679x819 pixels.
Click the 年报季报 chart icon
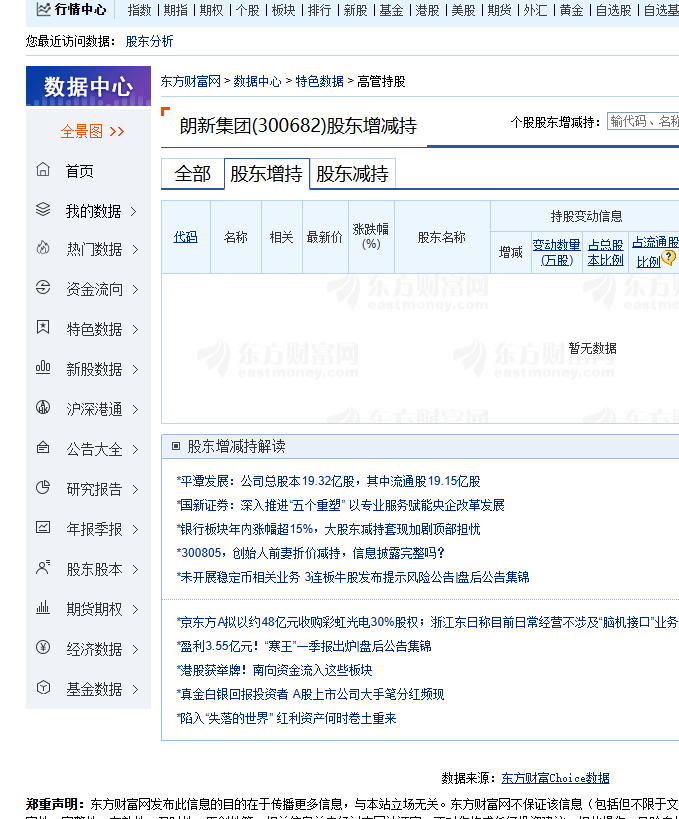(x=43, y=528)
